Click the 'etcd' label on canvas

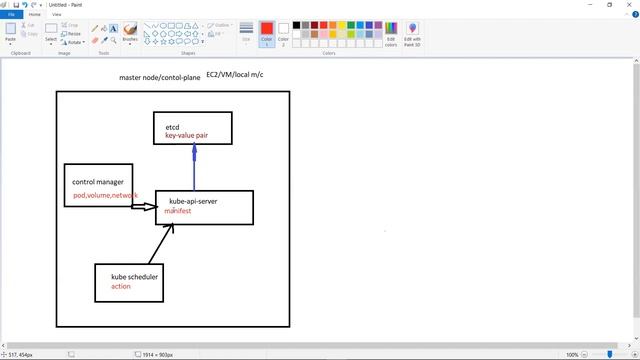tap(172, 127)
